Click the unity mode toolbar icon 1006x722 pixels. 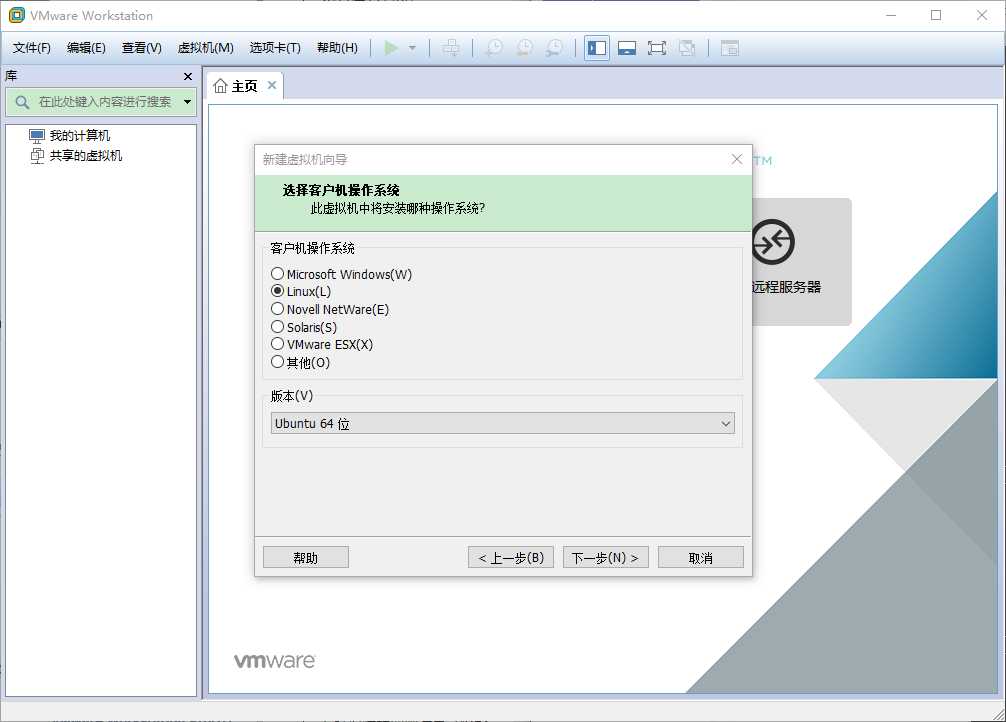687,48
